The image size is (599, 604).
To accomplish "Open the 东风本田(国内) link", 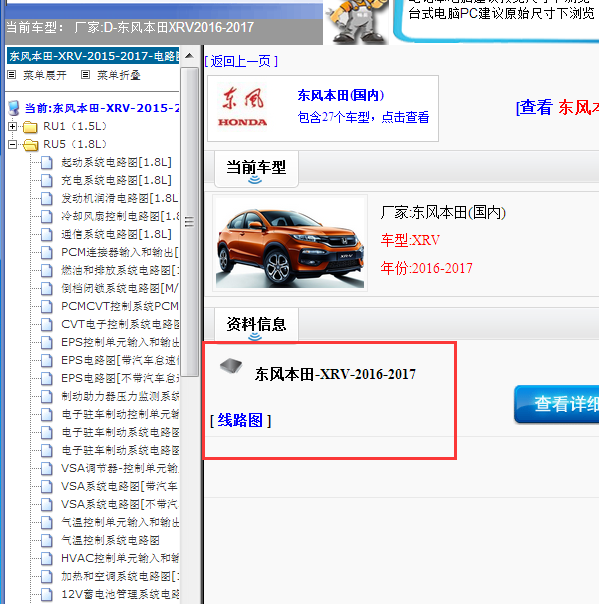I will 341,95.
